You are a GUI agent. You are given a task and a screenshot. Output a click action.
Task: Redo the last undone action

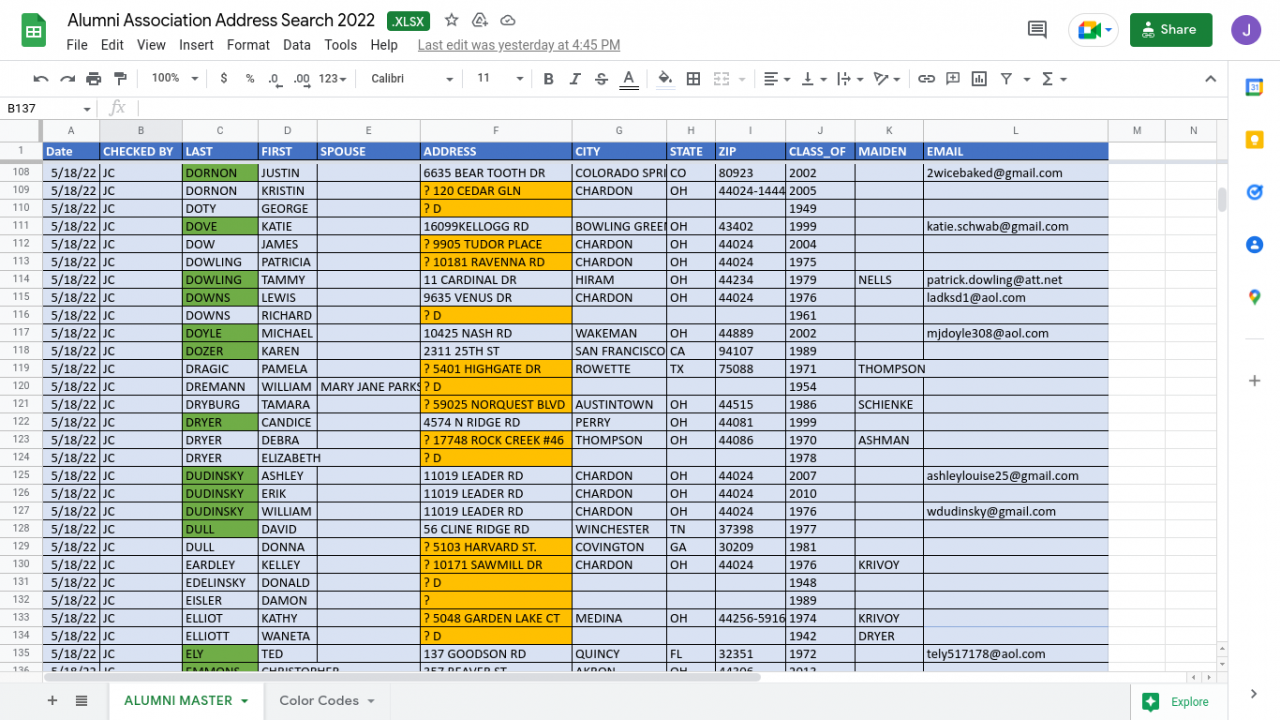pos(67,79)
